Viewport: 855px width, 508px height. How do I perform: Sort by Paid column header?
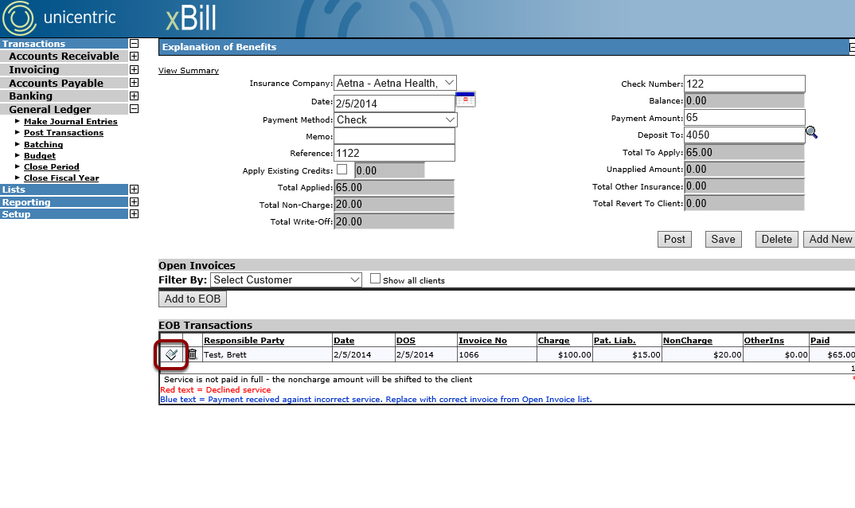pyautogui.click(x=820, y=340)
